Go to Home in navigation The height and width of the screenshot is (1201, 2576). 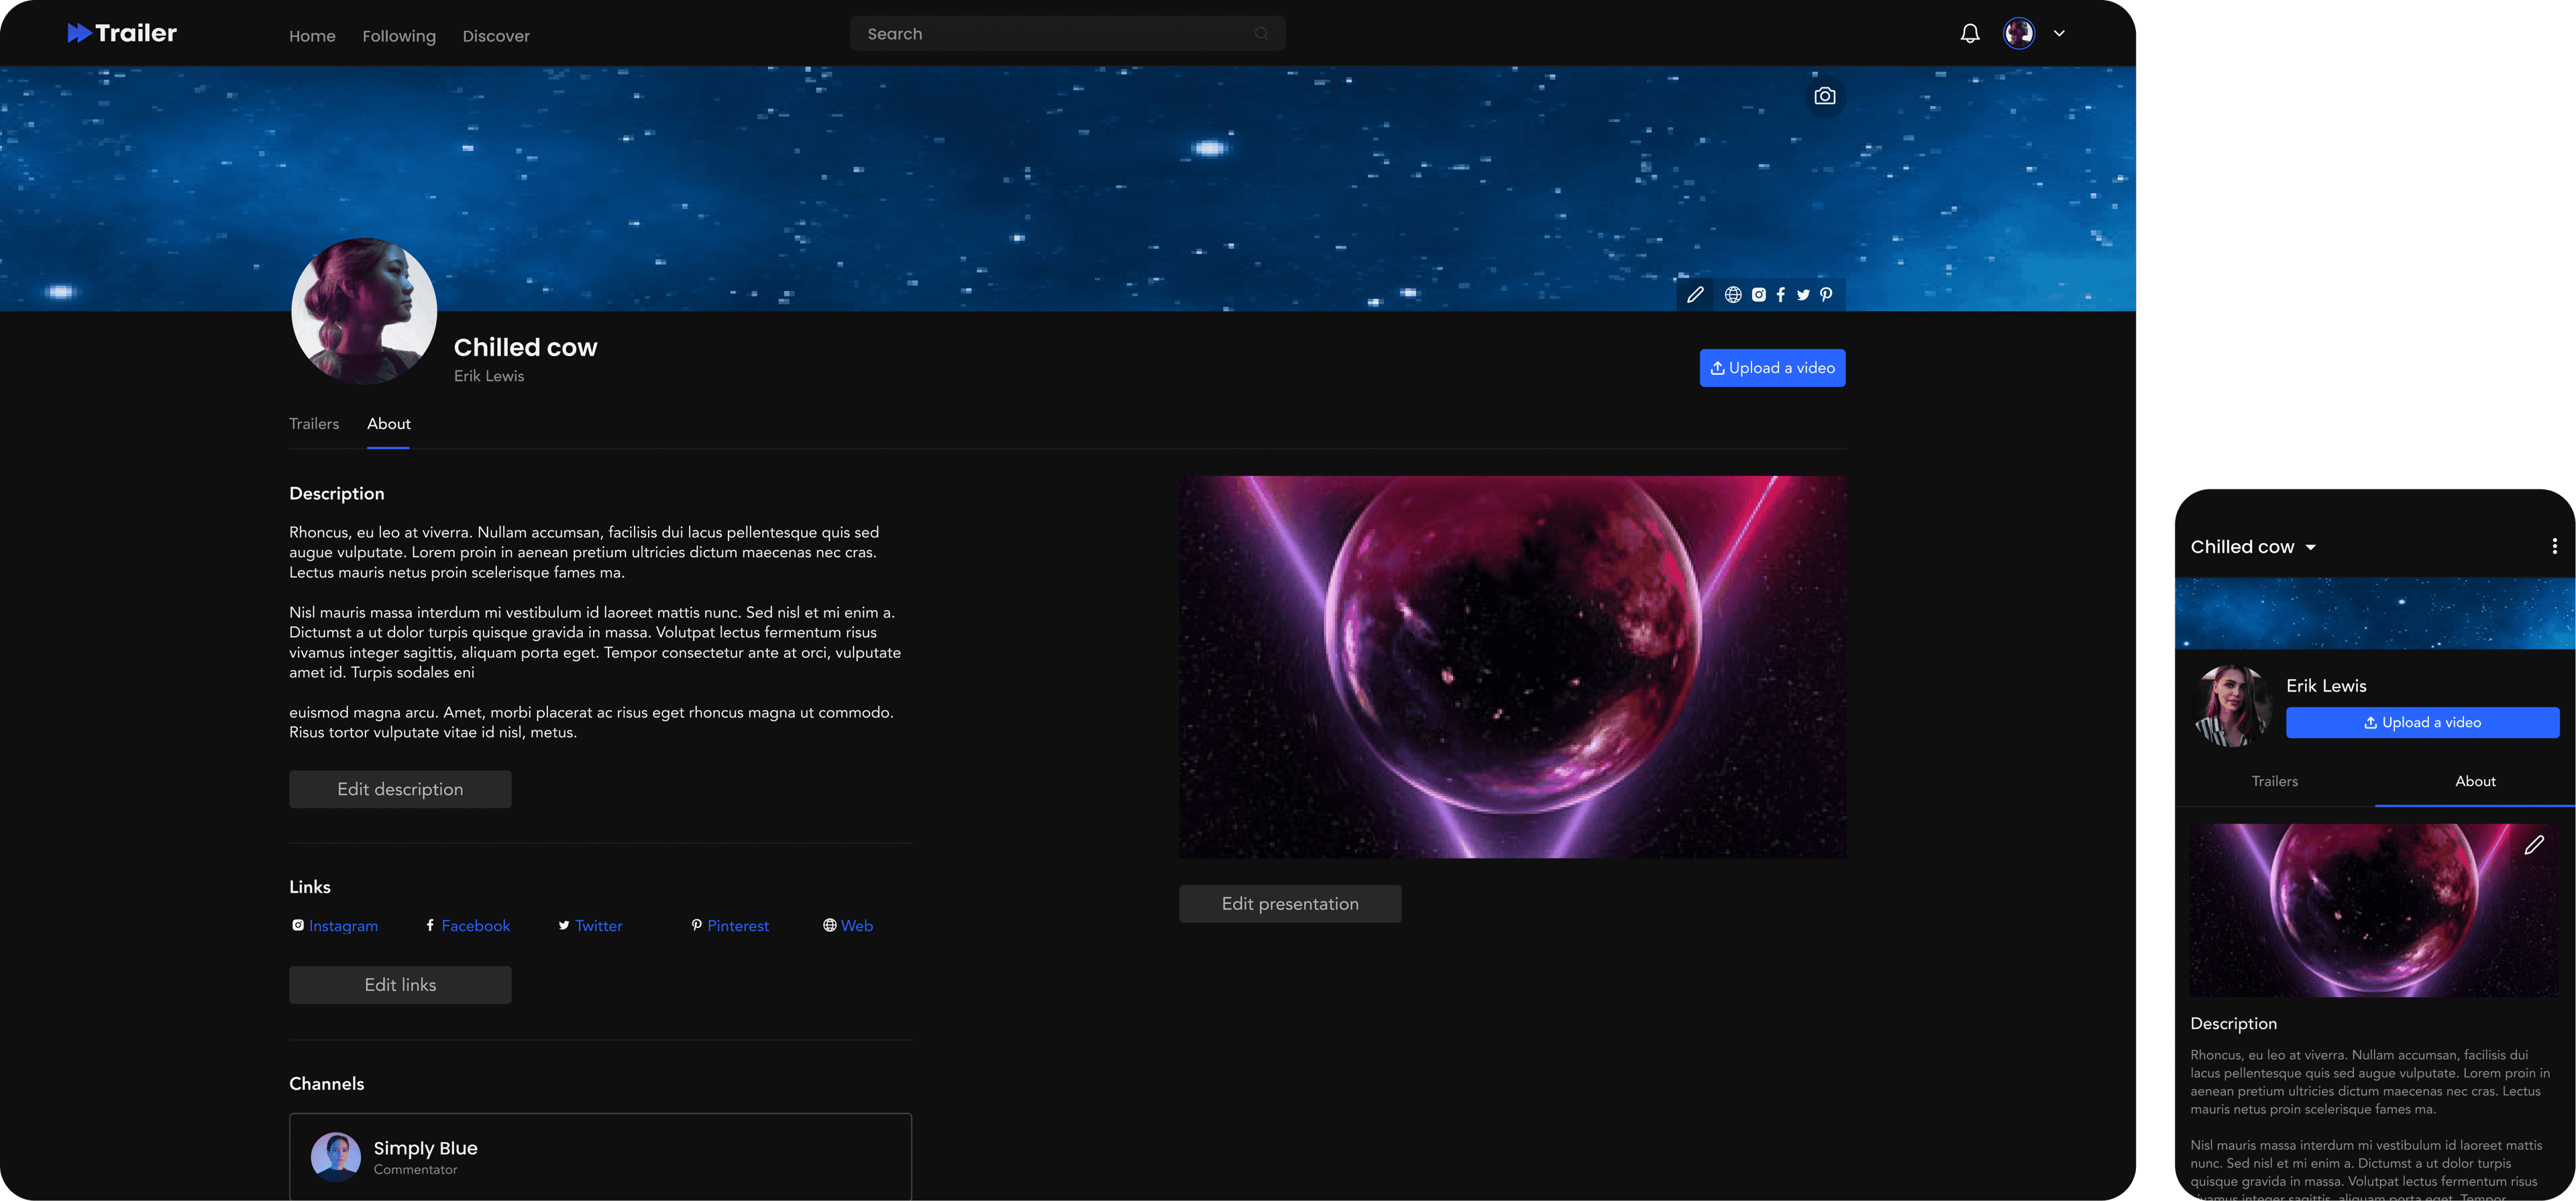(x=312, y=36)
